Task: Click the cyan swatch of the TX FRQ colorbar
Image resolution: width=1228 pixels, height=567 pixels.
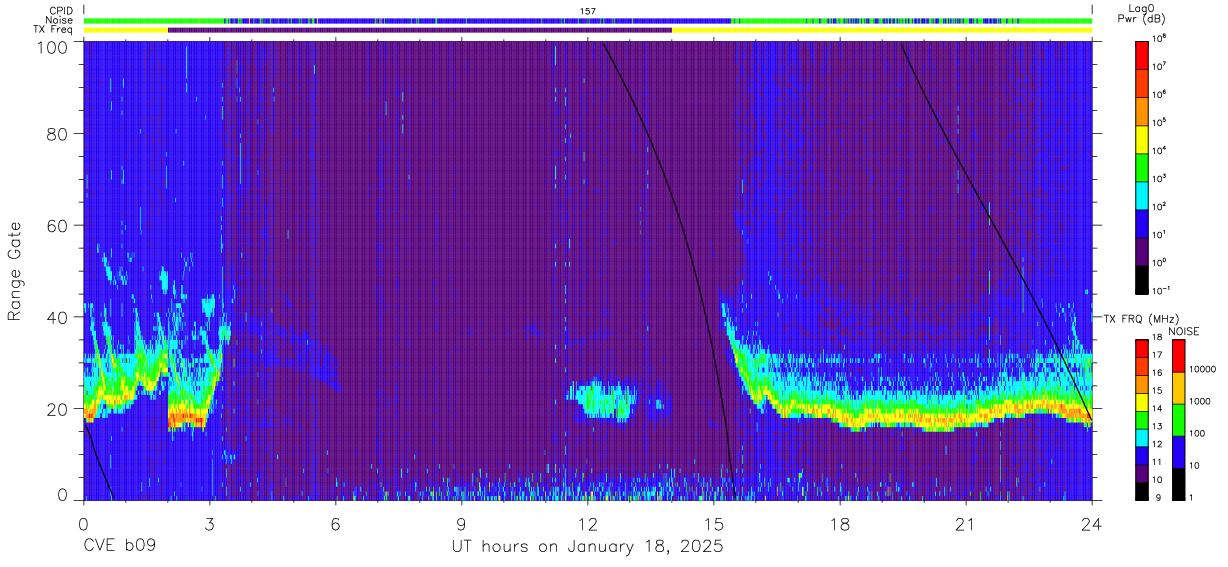Action: (x=1143, y=438)
